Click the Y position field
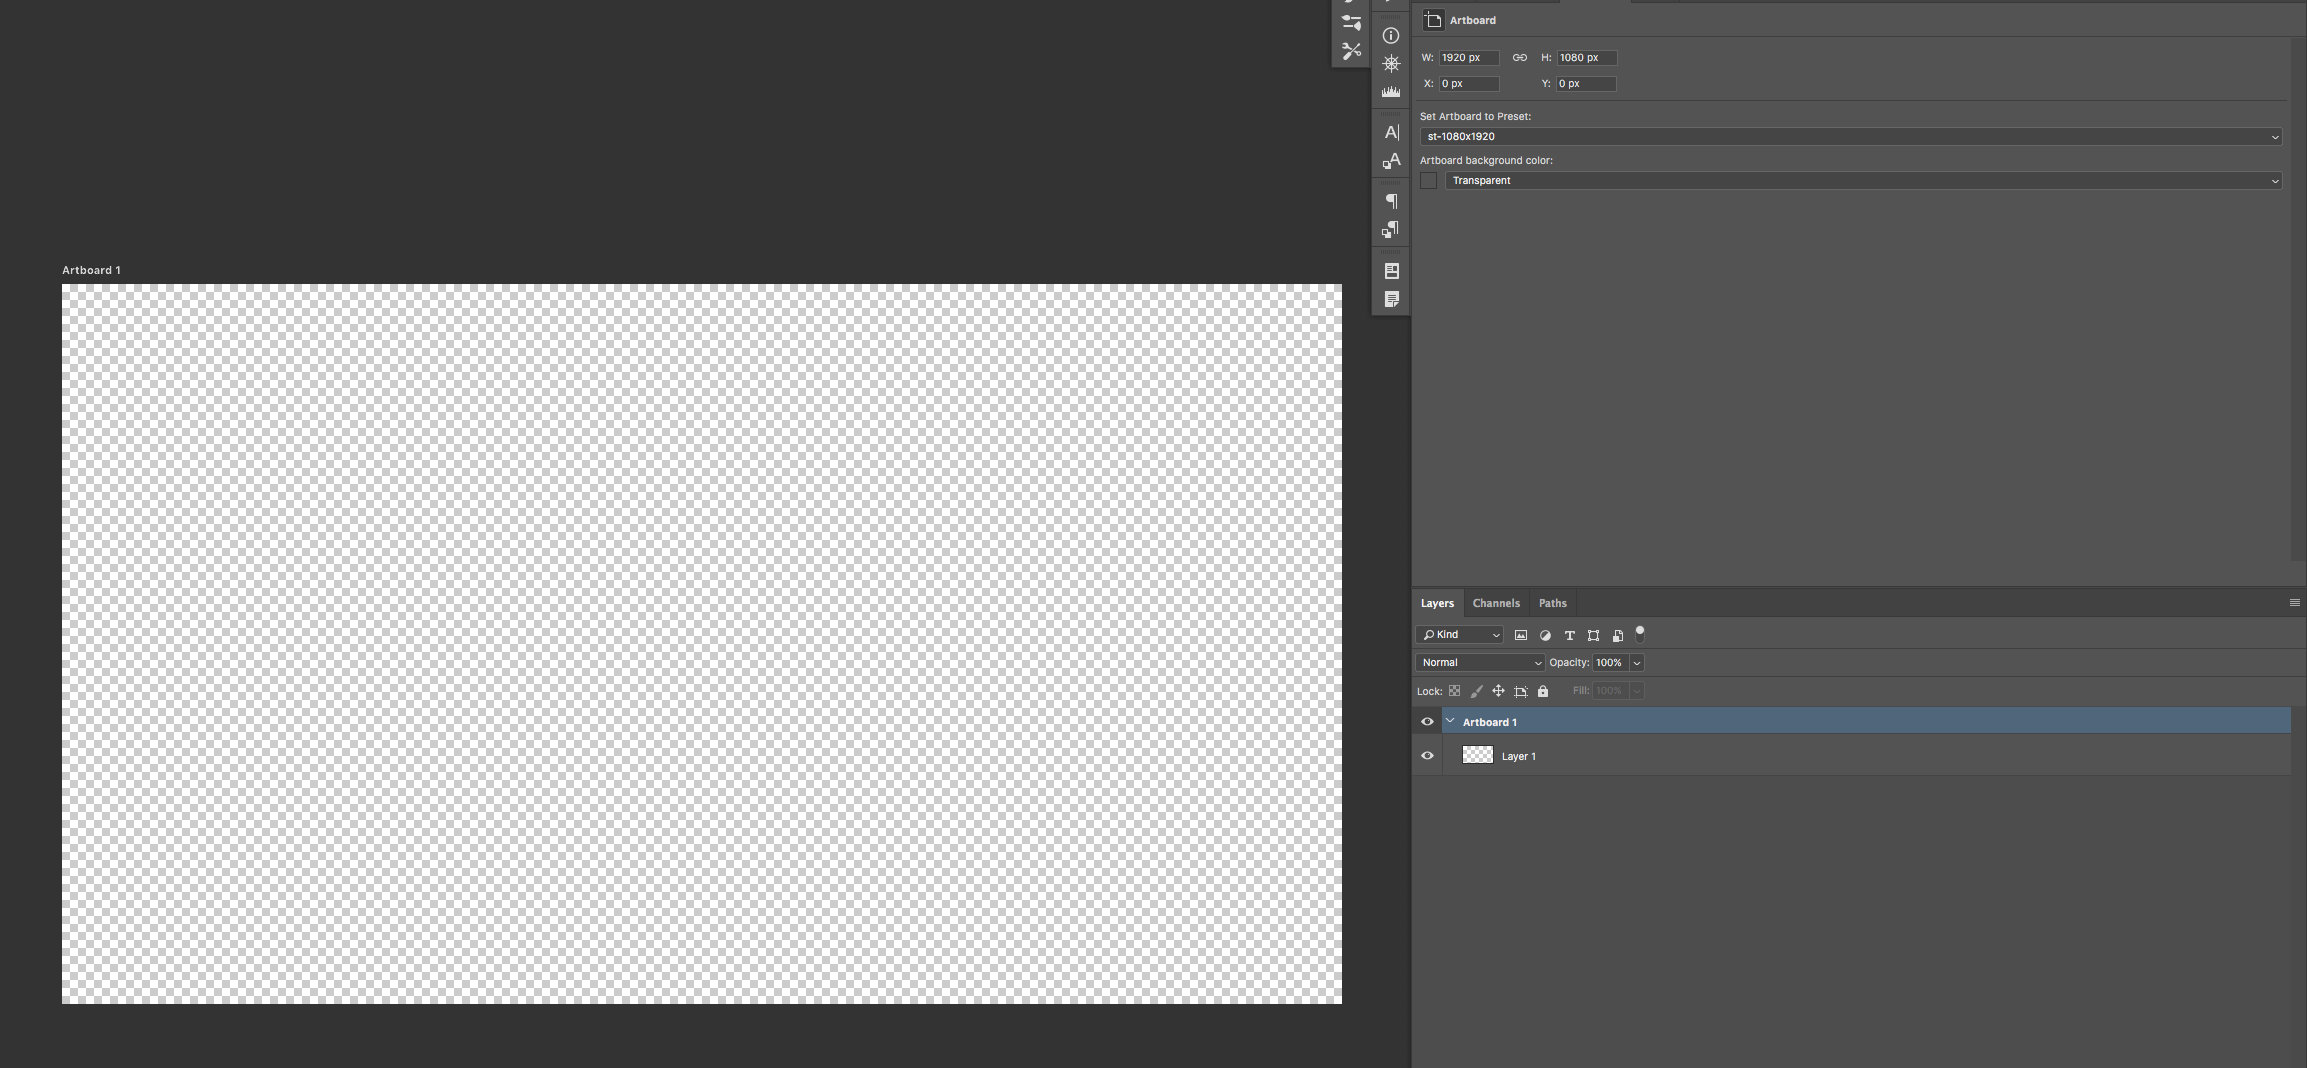Screen dimensions: 2307x1068 (1586, 84)
